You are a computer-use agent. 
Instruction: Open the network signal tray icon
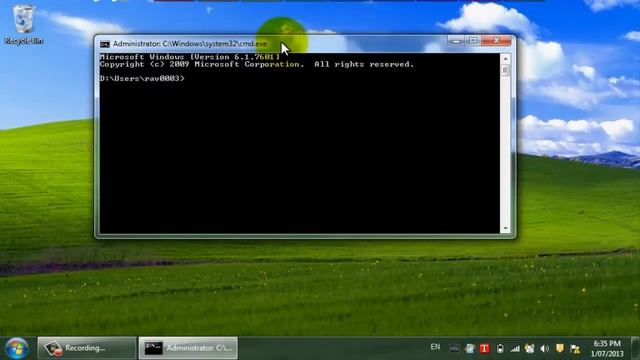[x=515, y=349]
